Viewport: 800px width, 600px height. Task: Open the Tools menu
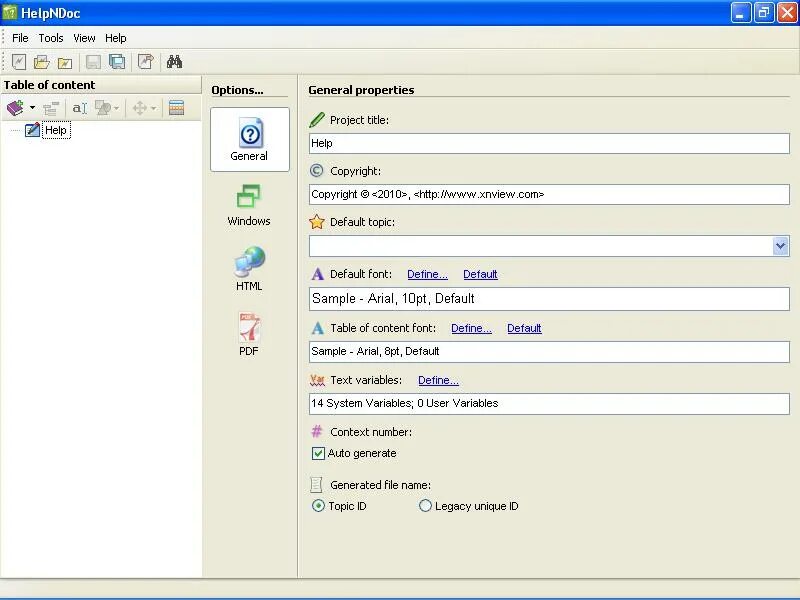(50, 37)
